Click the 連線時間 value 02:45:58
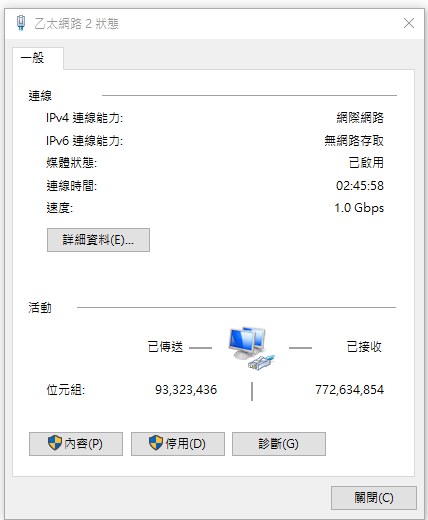Image resolution: width=428 pixels, height=520 pixels. pos(360,186)
